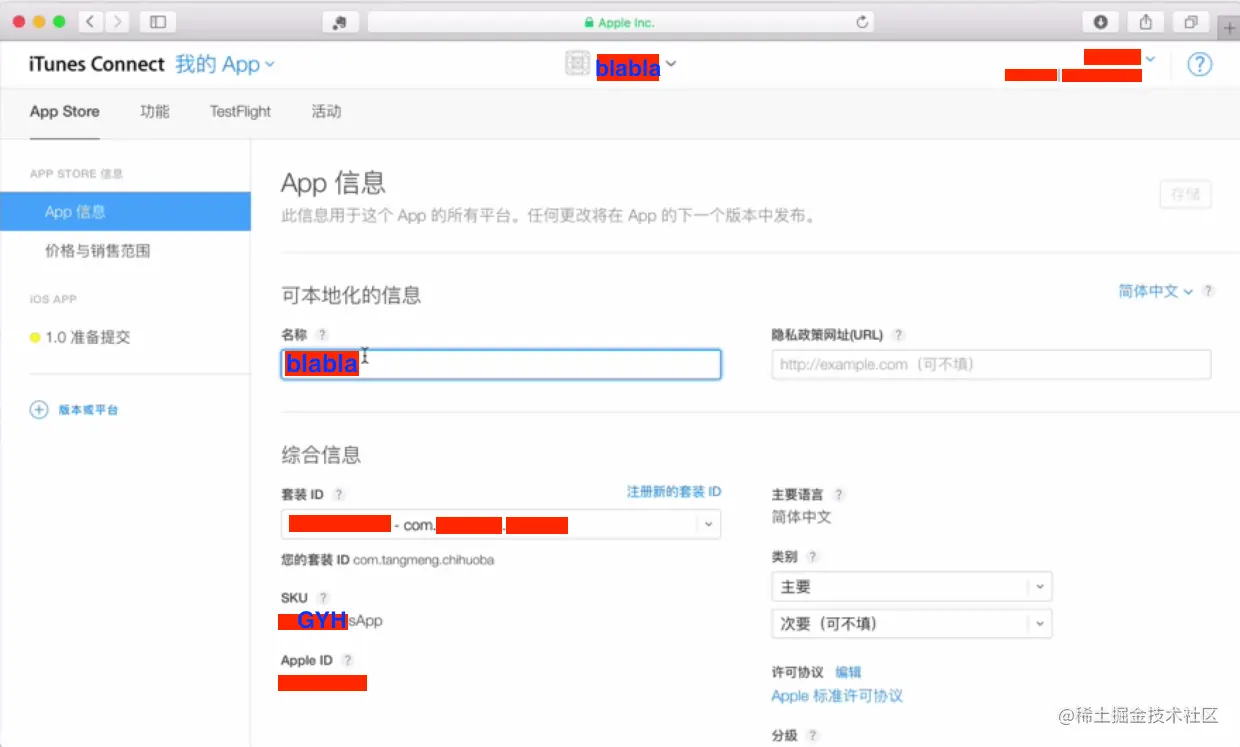Image resolution: width=1240 pixels, height=747 pixels.
Task: Click the app icon placeholder beside blabla
Action: click(x=577, y=64)
